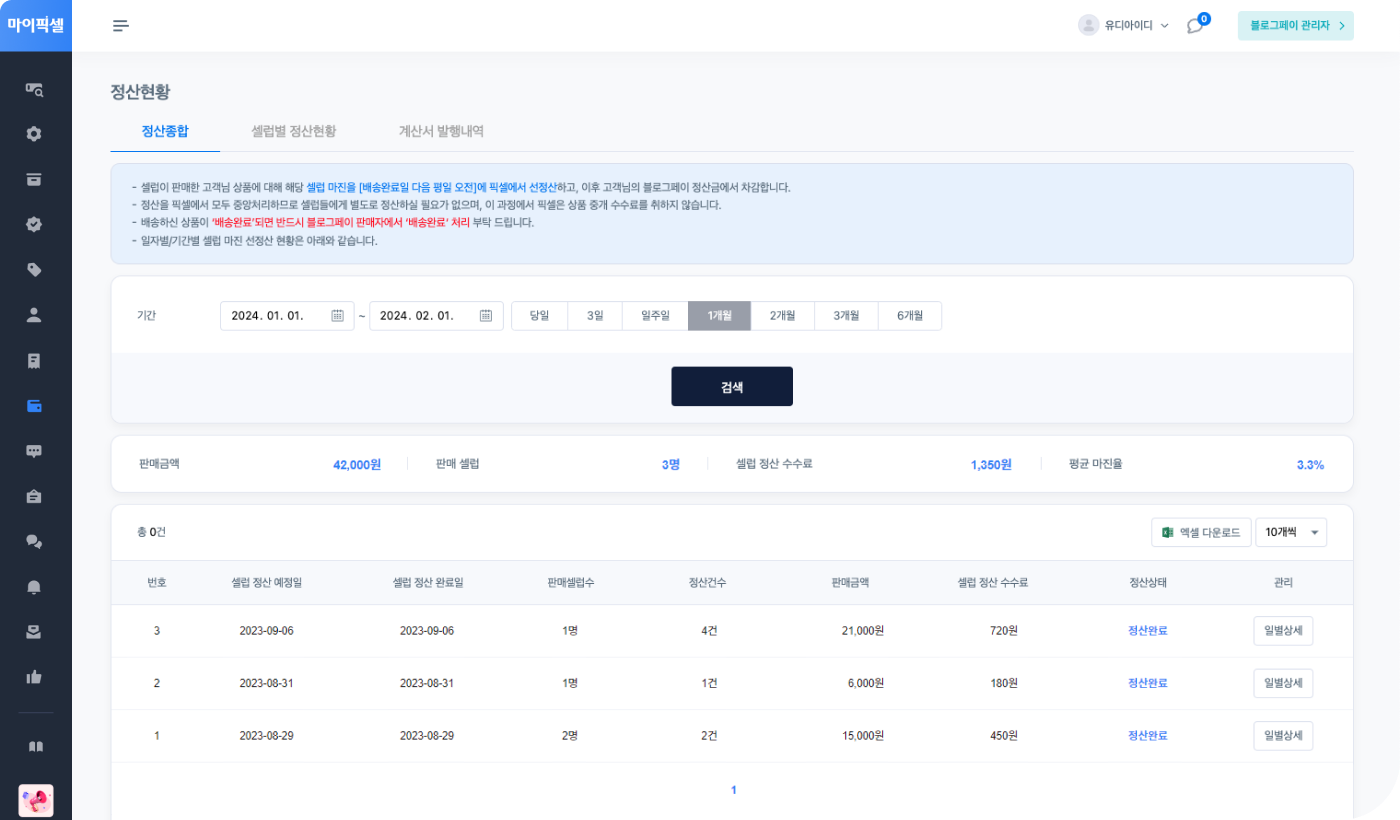Switch to the 셀럽별 정산현황 tab
Viewport: 1400px width, 820px height.
click(294, 131)
